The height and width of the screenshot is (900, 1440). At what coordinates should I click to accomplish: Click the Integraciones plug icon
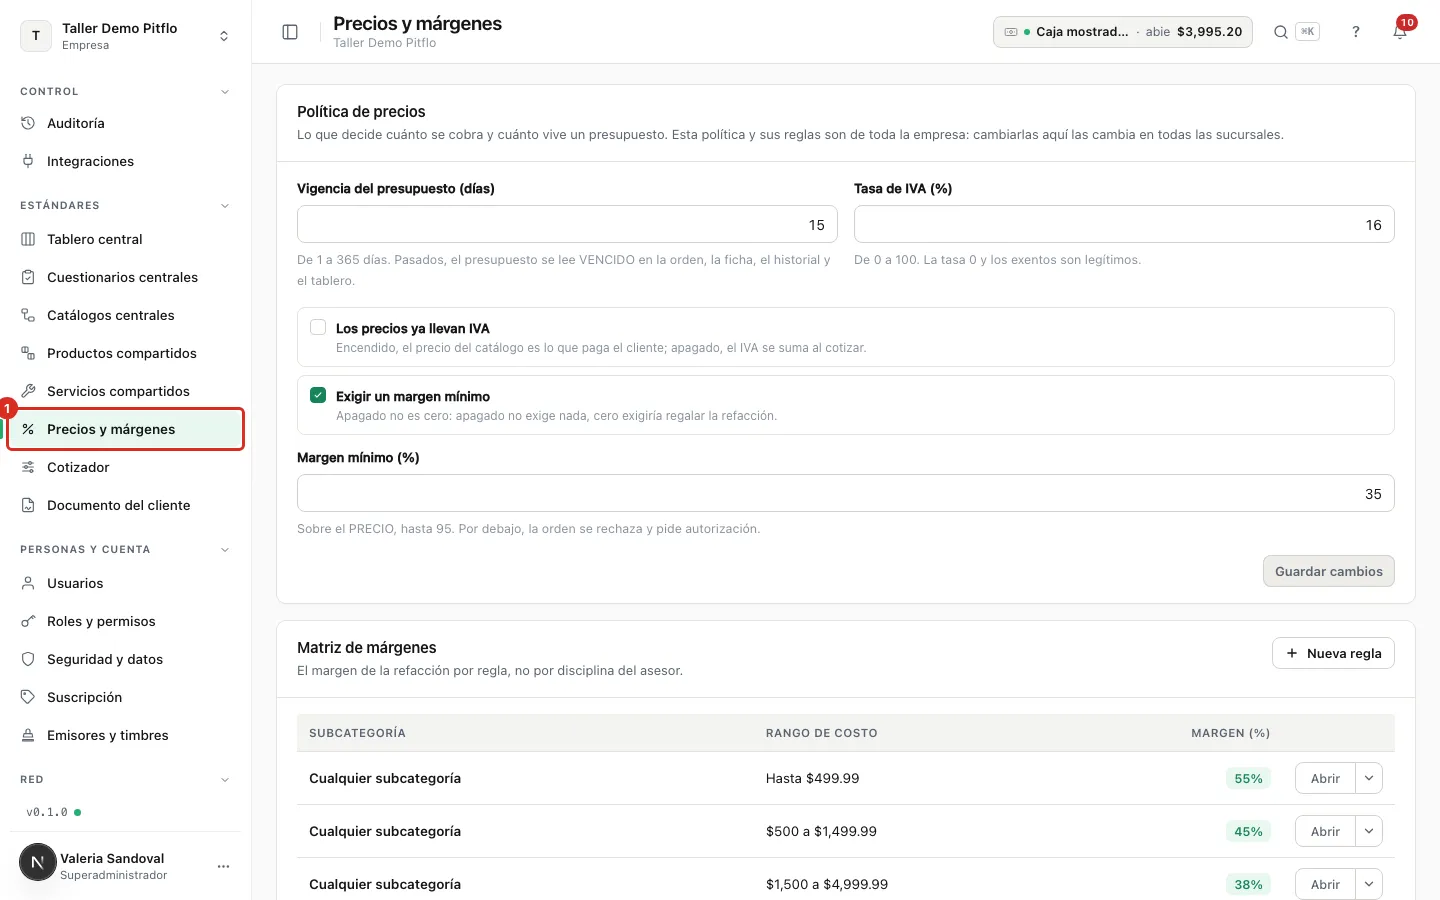click(x=28, y=161)
